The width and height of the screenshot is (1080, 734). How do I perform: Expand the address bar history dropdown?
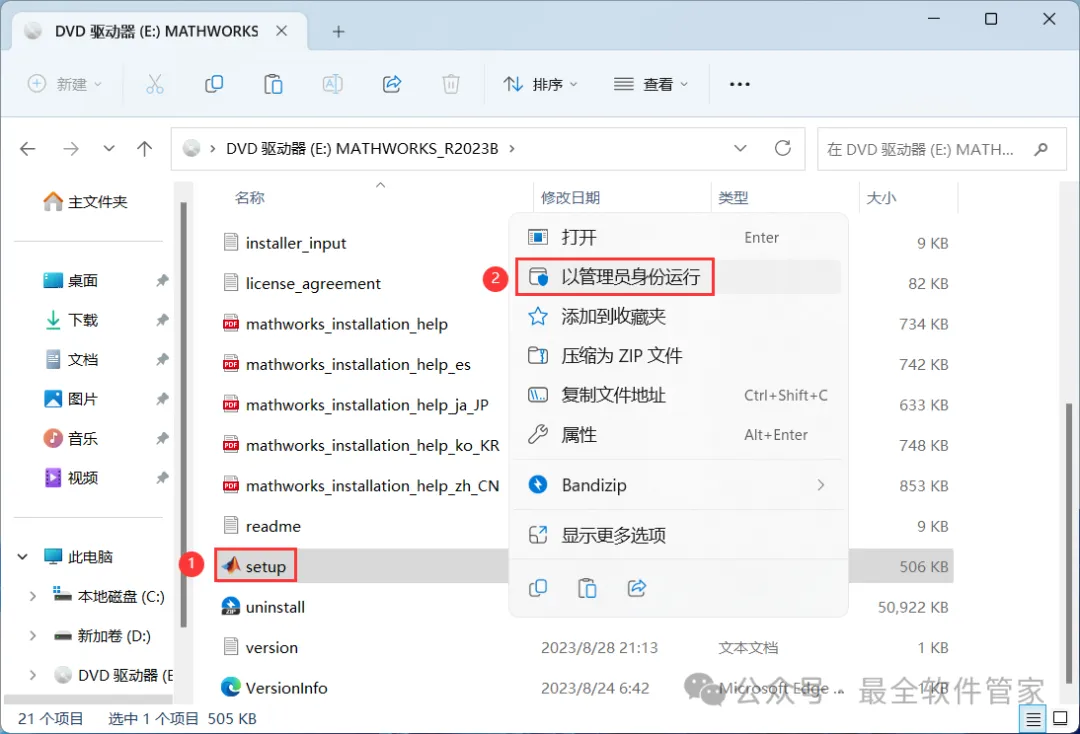tap(740, 148)
